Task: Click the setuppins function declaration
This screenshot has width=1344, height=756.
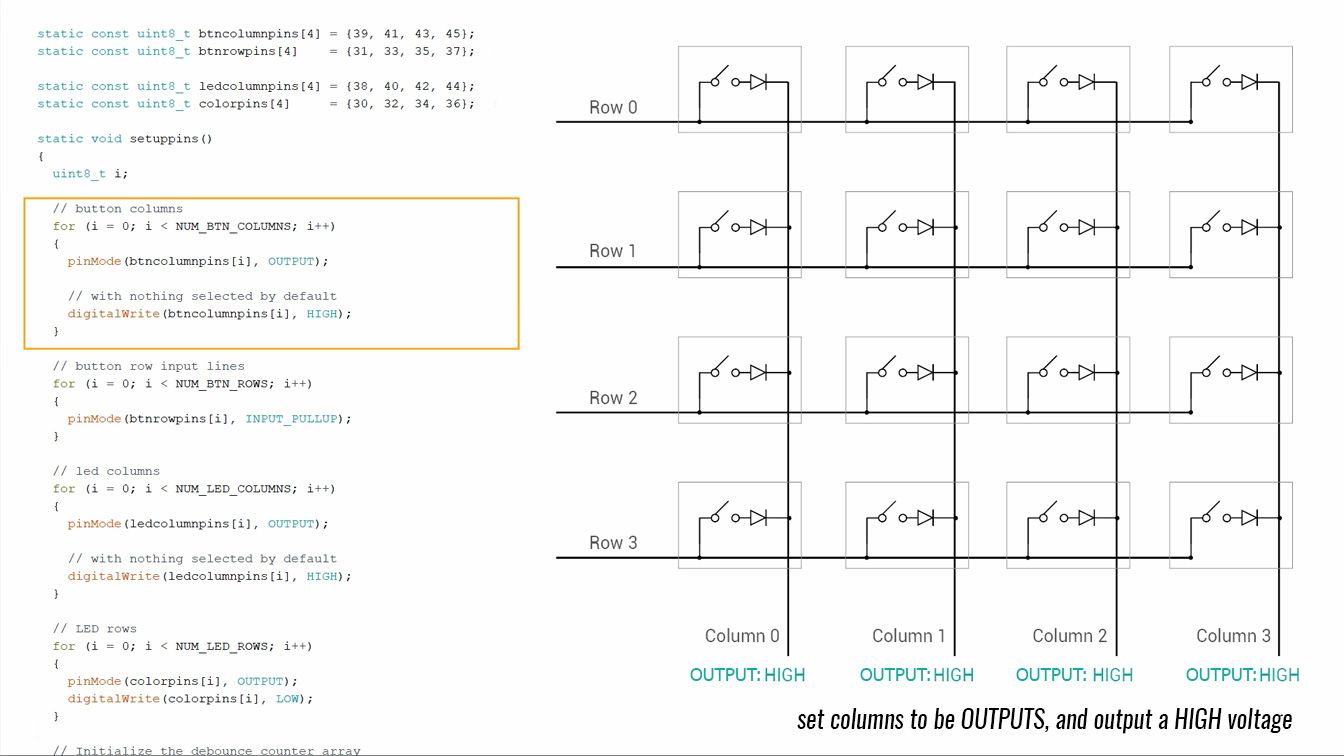Action: point(125,139)
